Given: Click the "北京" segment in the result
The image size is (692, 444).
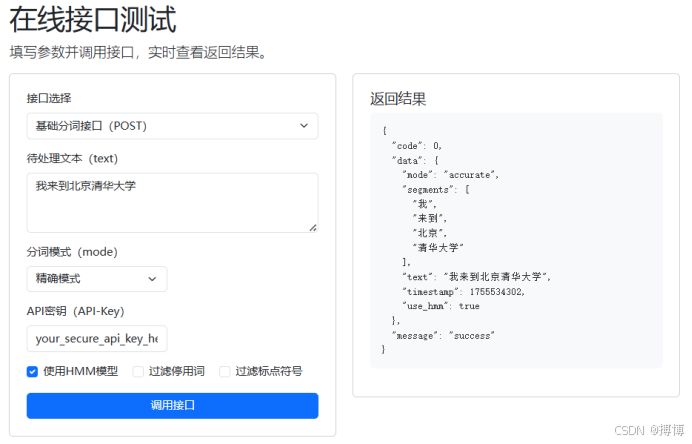Looking at the screenshot, I should click(430, 233).
